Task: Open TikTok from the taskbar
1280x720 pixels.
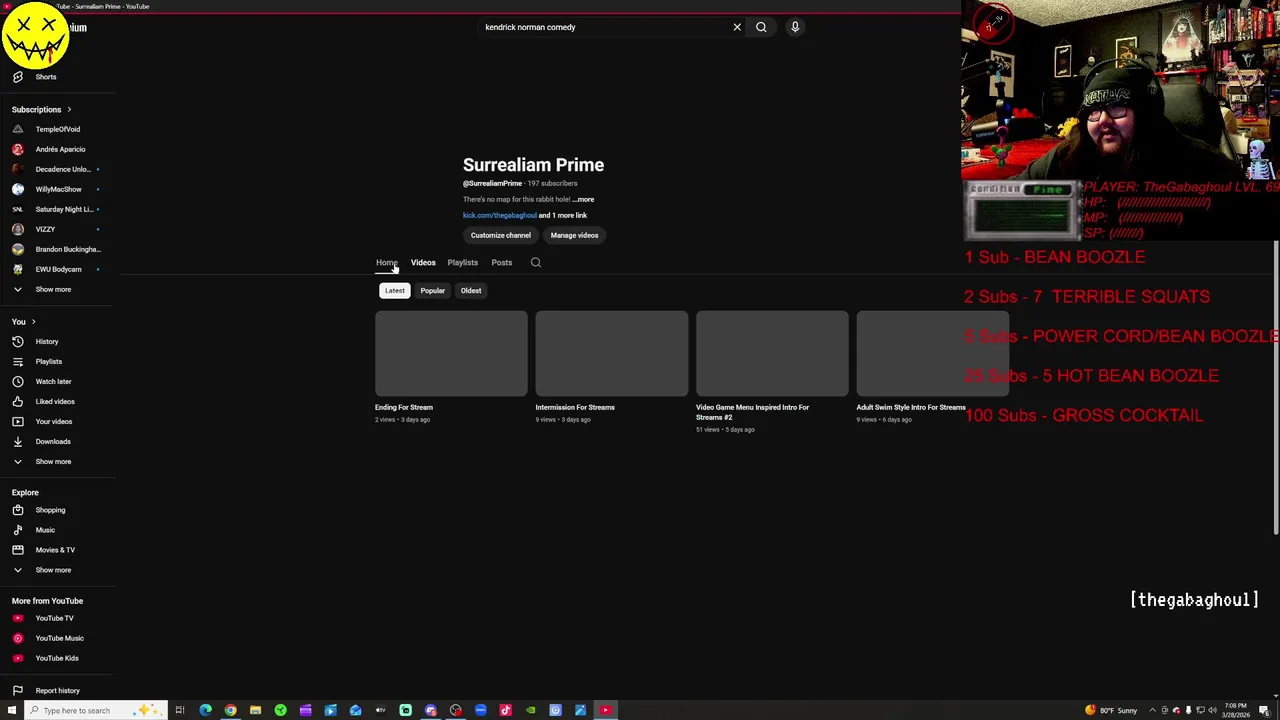Action: pos(505,710)
